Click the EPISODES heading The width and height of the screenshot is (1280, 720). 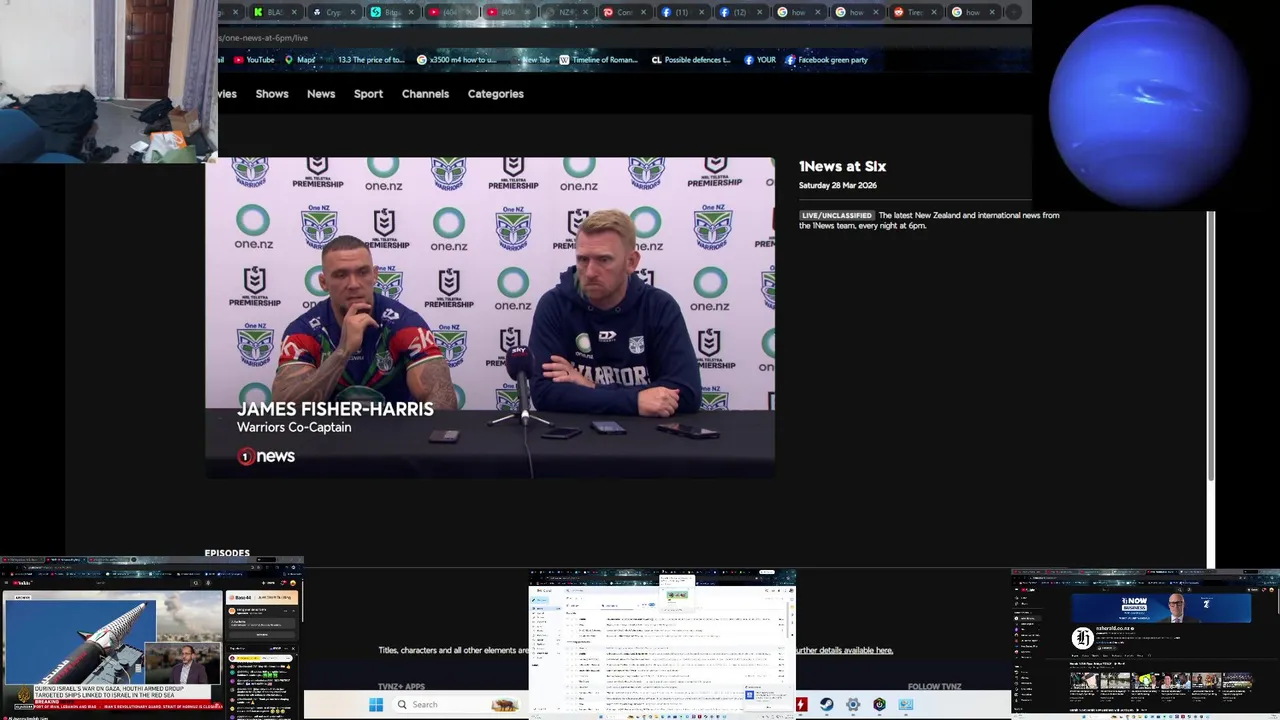tap(227, 553)
